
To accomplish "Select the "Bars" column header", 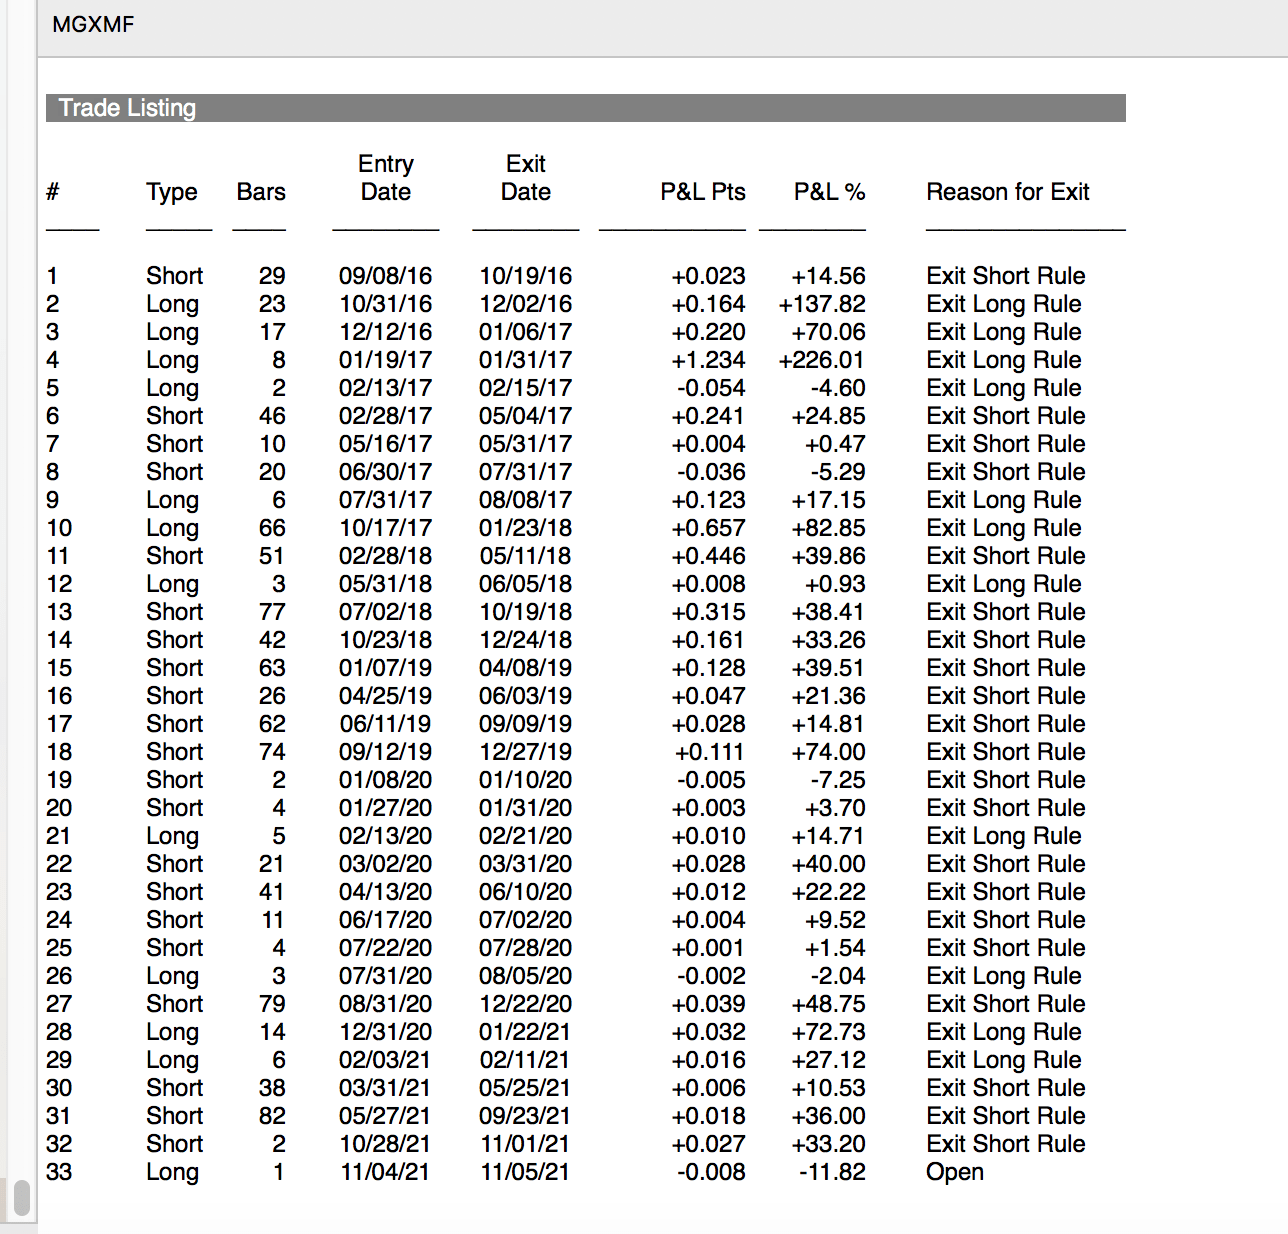I will (261, 192).
